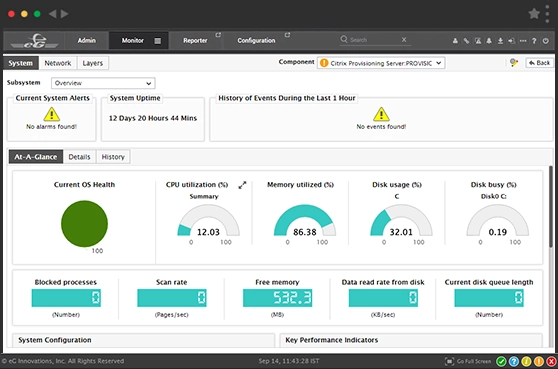Click the sign-in arrow icon in toolbar
This screenshot has height=369, width=558.
click(511, 41)
